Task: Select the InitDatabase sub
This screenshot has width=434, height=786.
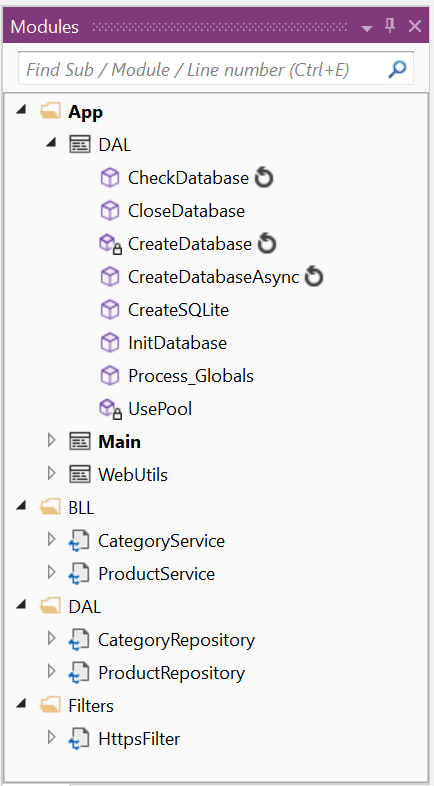Action: tap(177, 343)
